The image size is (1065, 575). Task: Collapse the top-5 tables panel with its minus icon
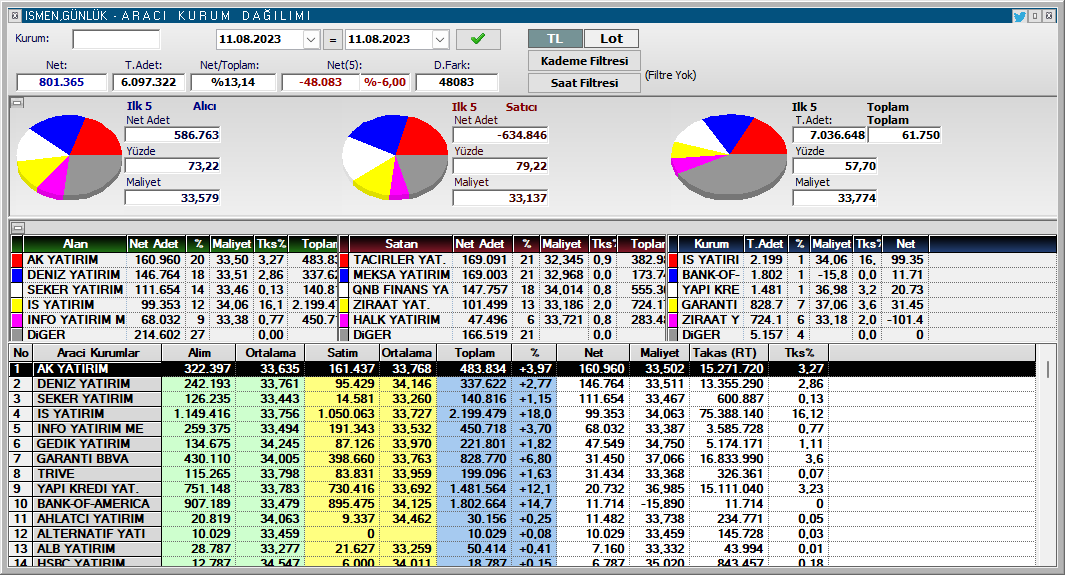pyautogui.click(x=18, y=228)
